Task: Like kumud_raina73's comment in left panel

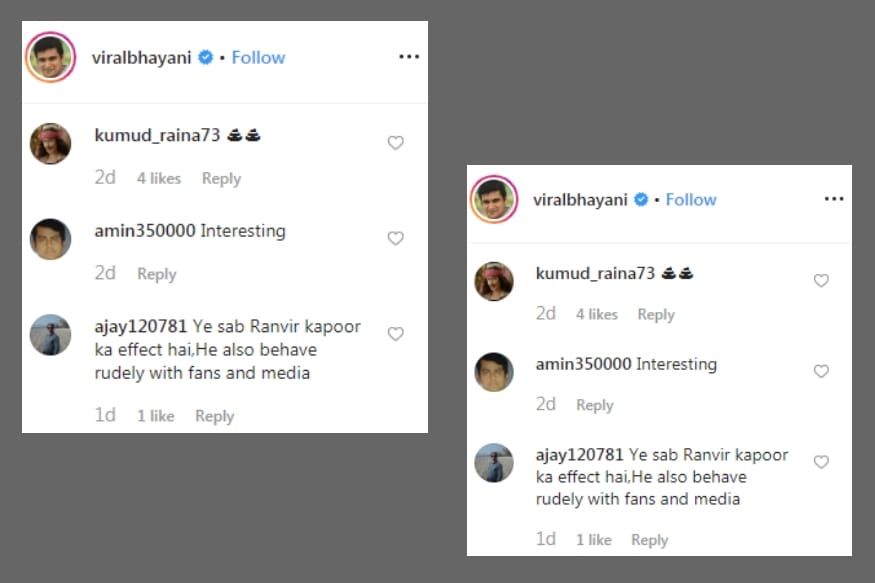Action: click(x=395, y=143)
